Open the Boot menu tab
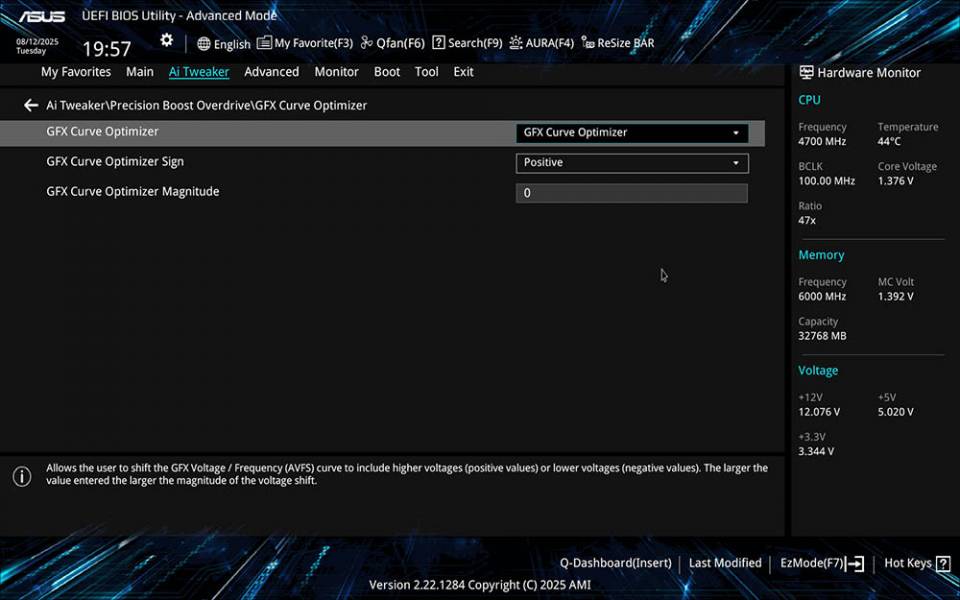Viewport: 960px width, 600px height. [386, 71]
